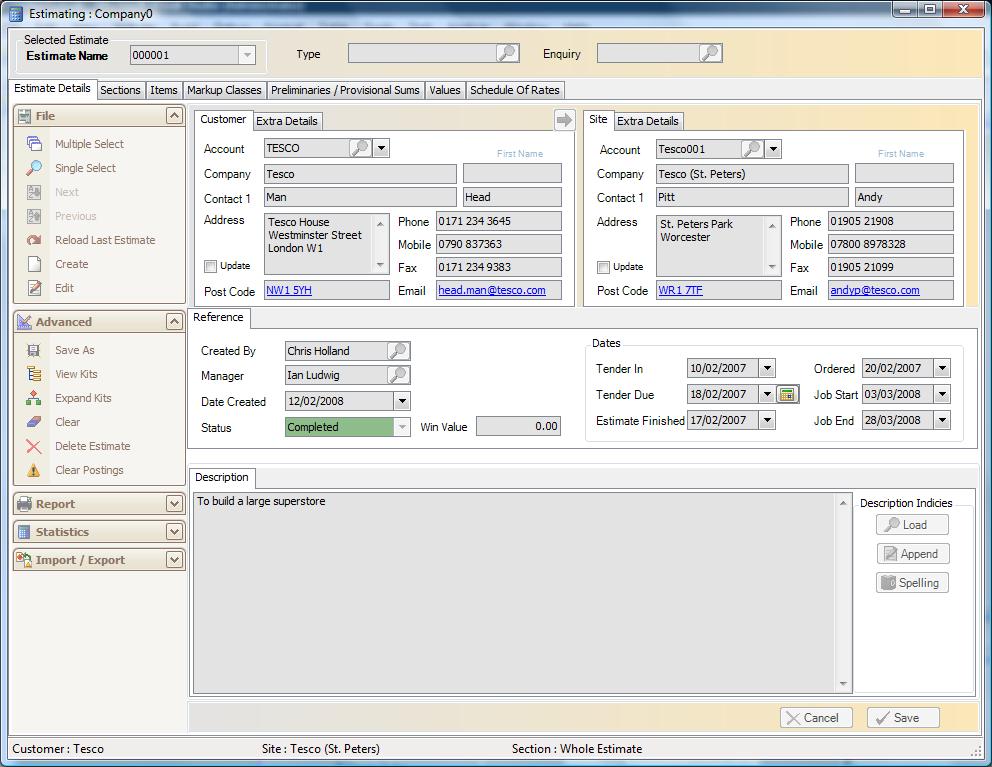The width and height of the screenshot is (992, 767).
Task: Open the Save As function under Advanced
Action: tap(74, 350)
